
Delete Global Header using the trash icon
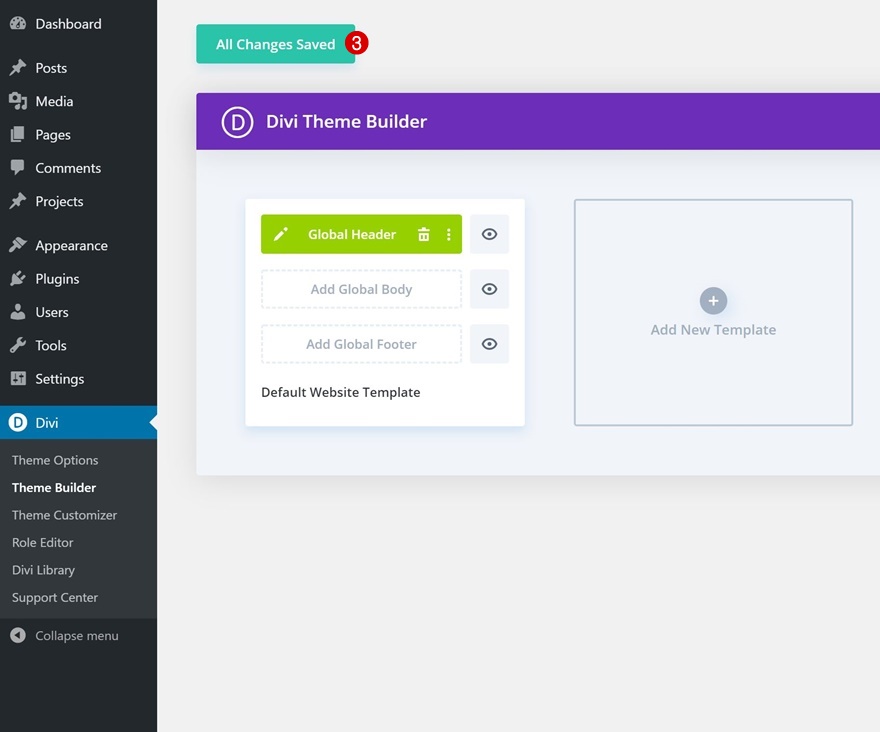pyautogui.click(x=424, y=234)
